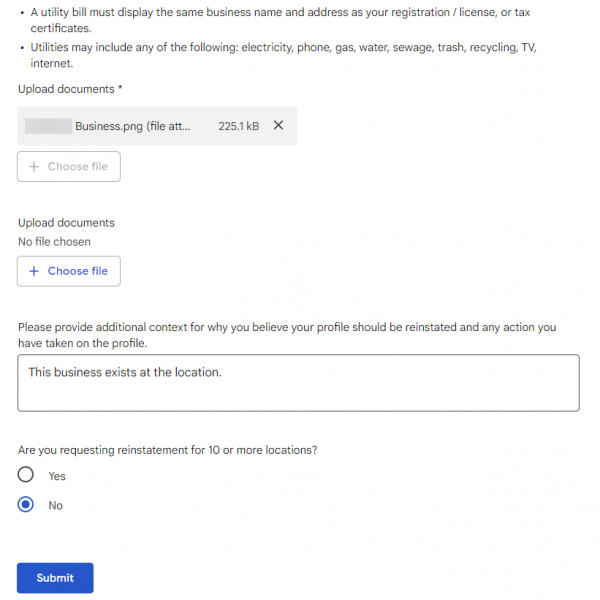The width and height of the screenshot is (600, 600).
Task: Click the No file chosen text
Action: [x=54, y=242]
